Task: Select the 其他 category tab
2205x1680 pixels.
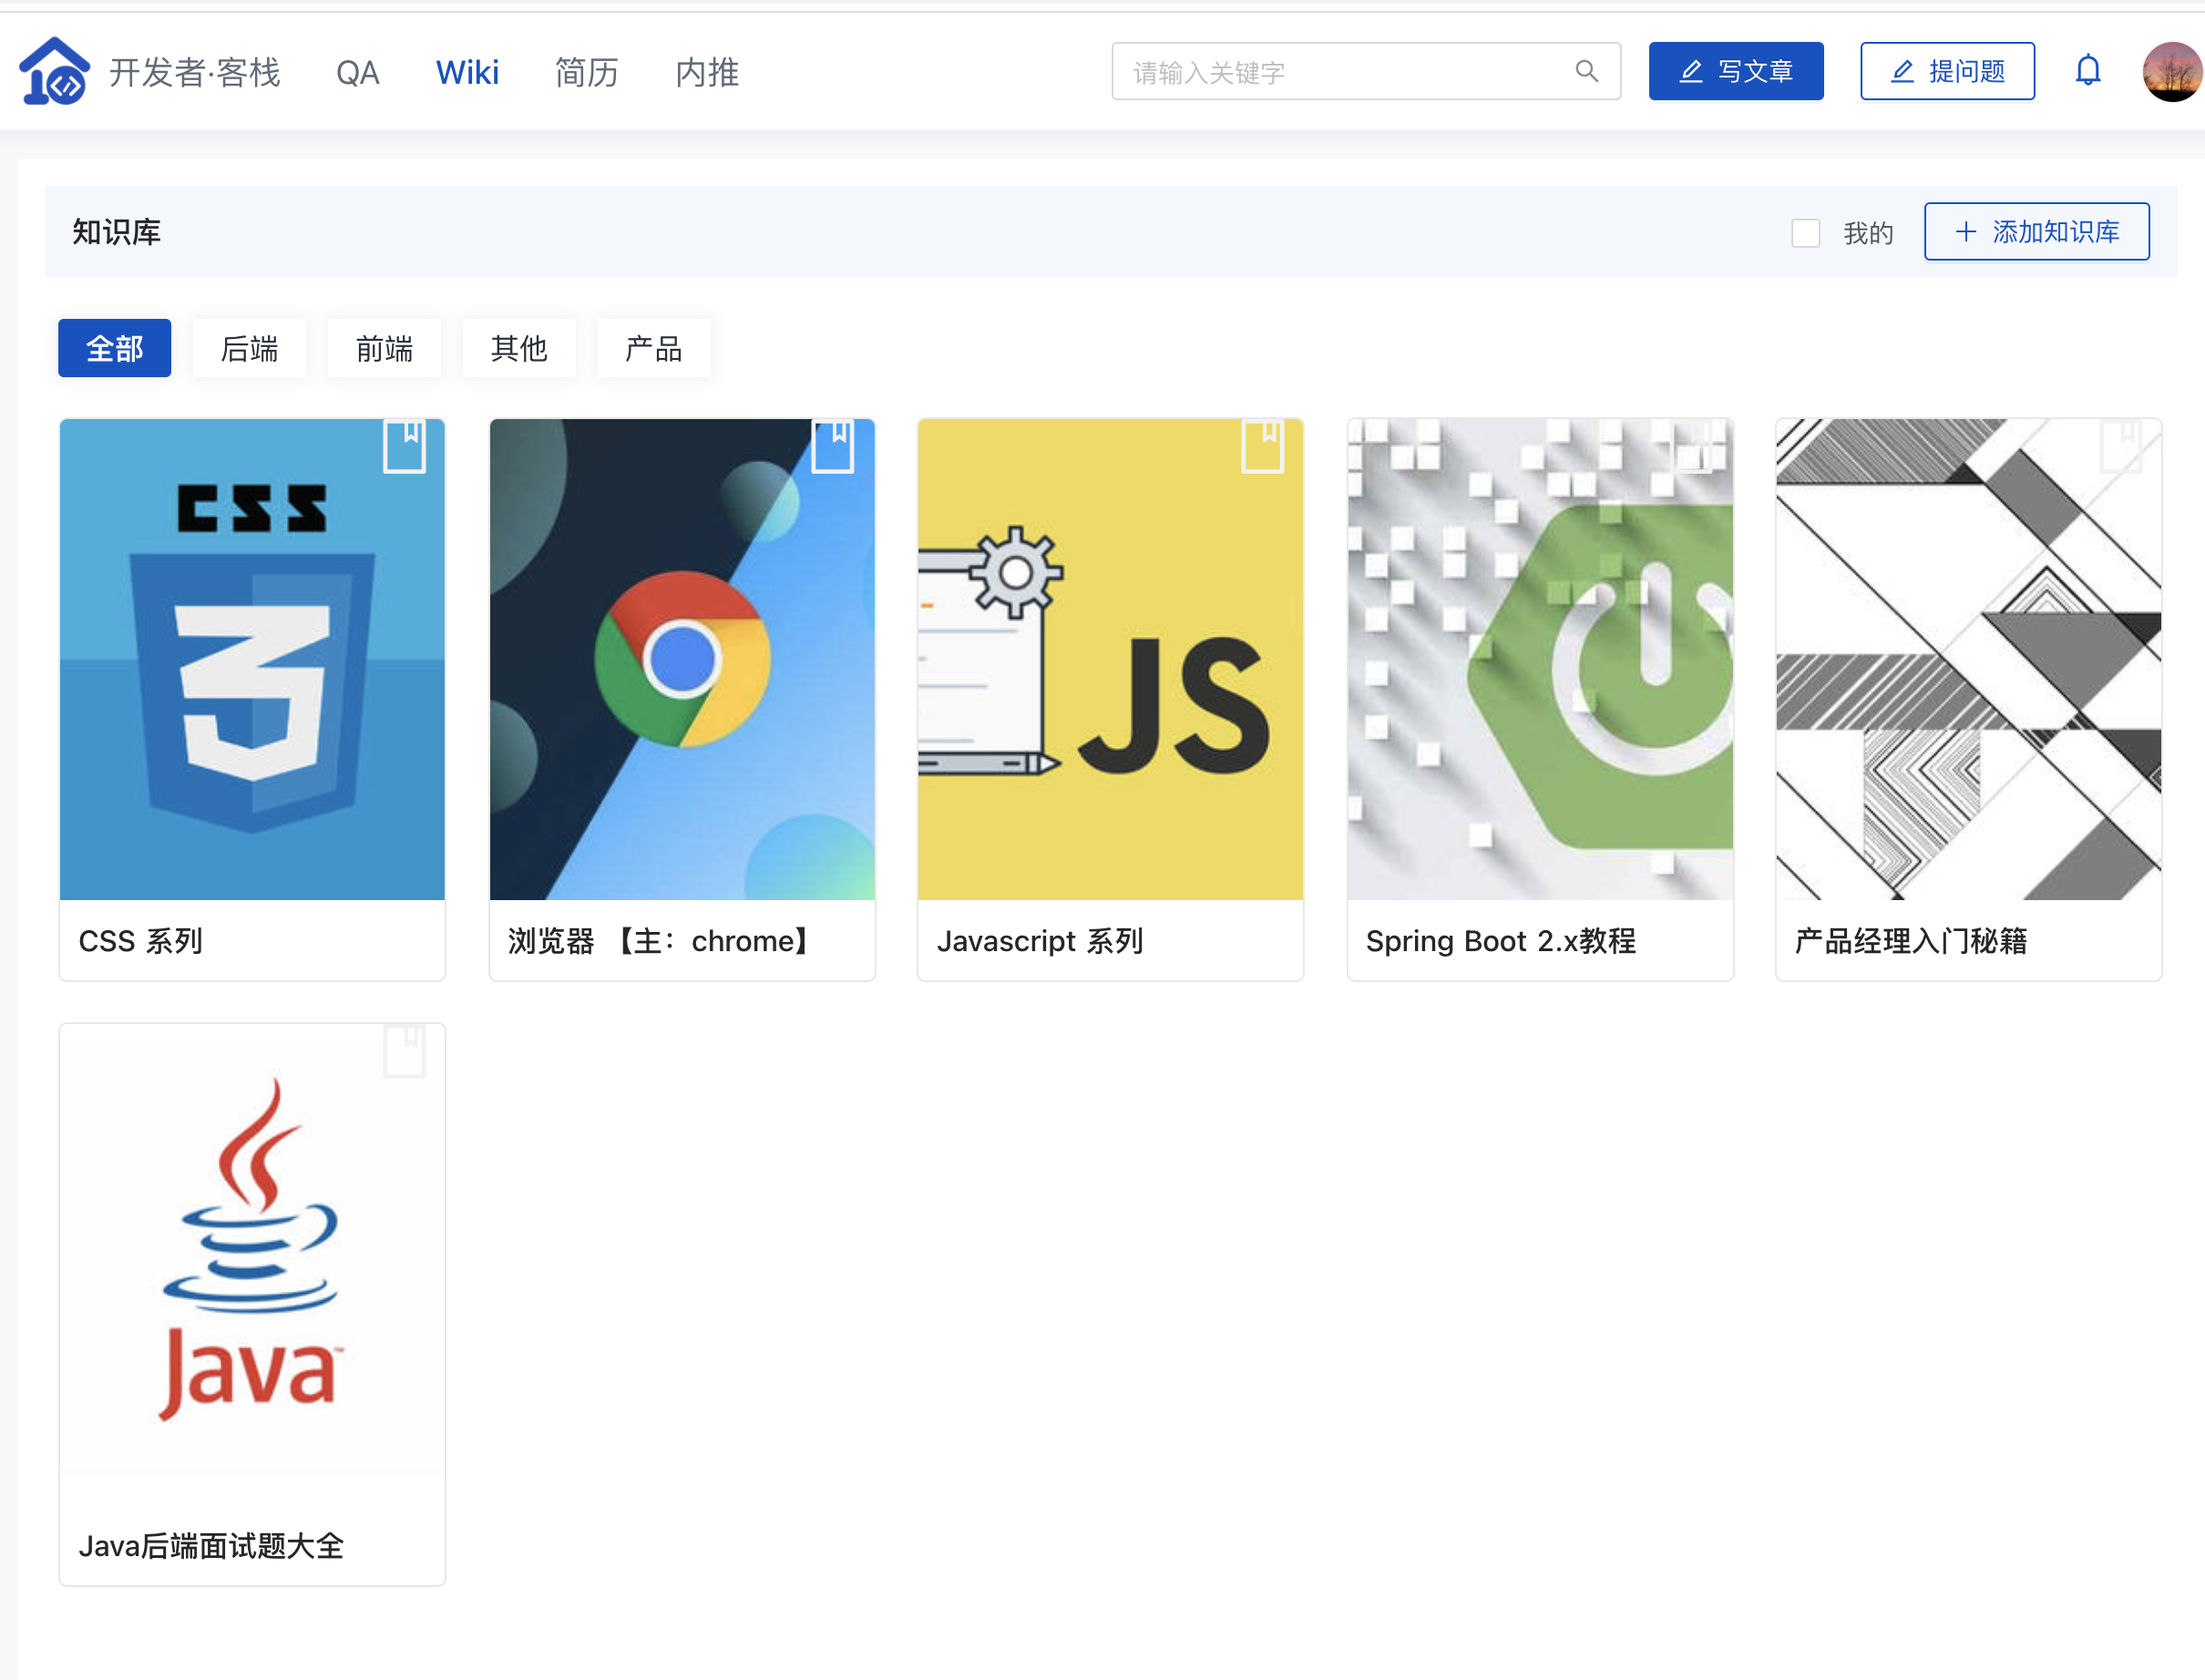Action: (x=519, y=348)
